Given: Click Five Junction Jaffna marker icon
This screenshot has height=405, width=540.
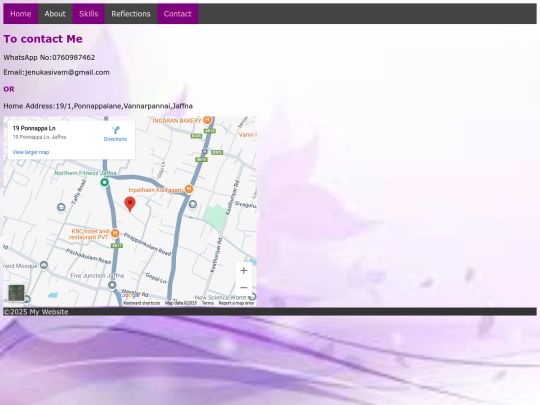Looking at the screenshot, I should (112, 285).
